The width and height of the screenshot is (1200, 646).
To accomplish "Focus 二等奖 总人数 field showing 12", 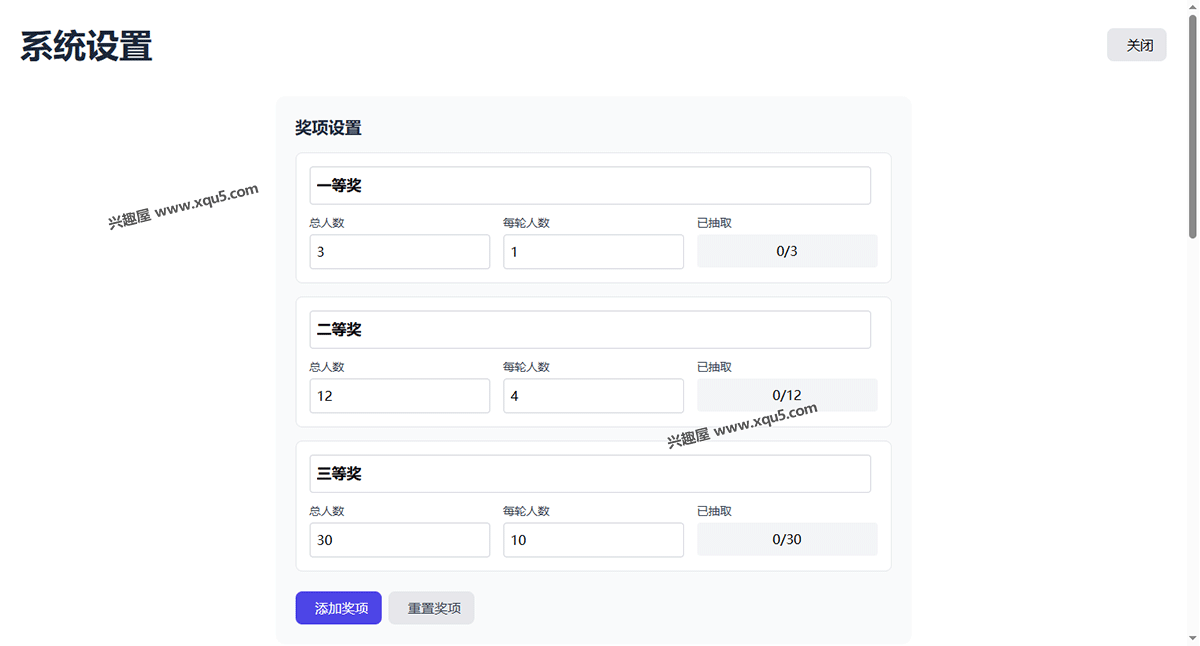I will click(x=399, y=396).
